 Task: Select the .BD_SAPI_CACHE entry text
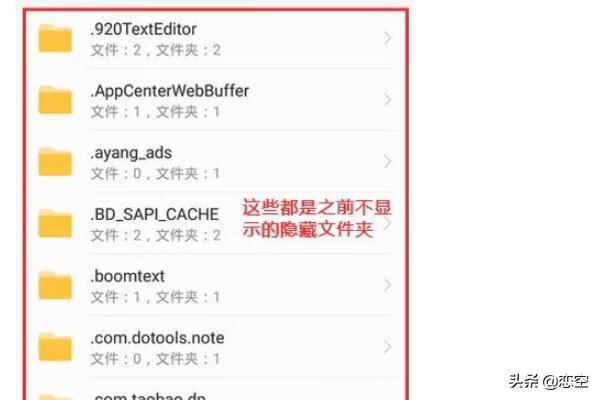pyautogui.click(x=155, y=215)
